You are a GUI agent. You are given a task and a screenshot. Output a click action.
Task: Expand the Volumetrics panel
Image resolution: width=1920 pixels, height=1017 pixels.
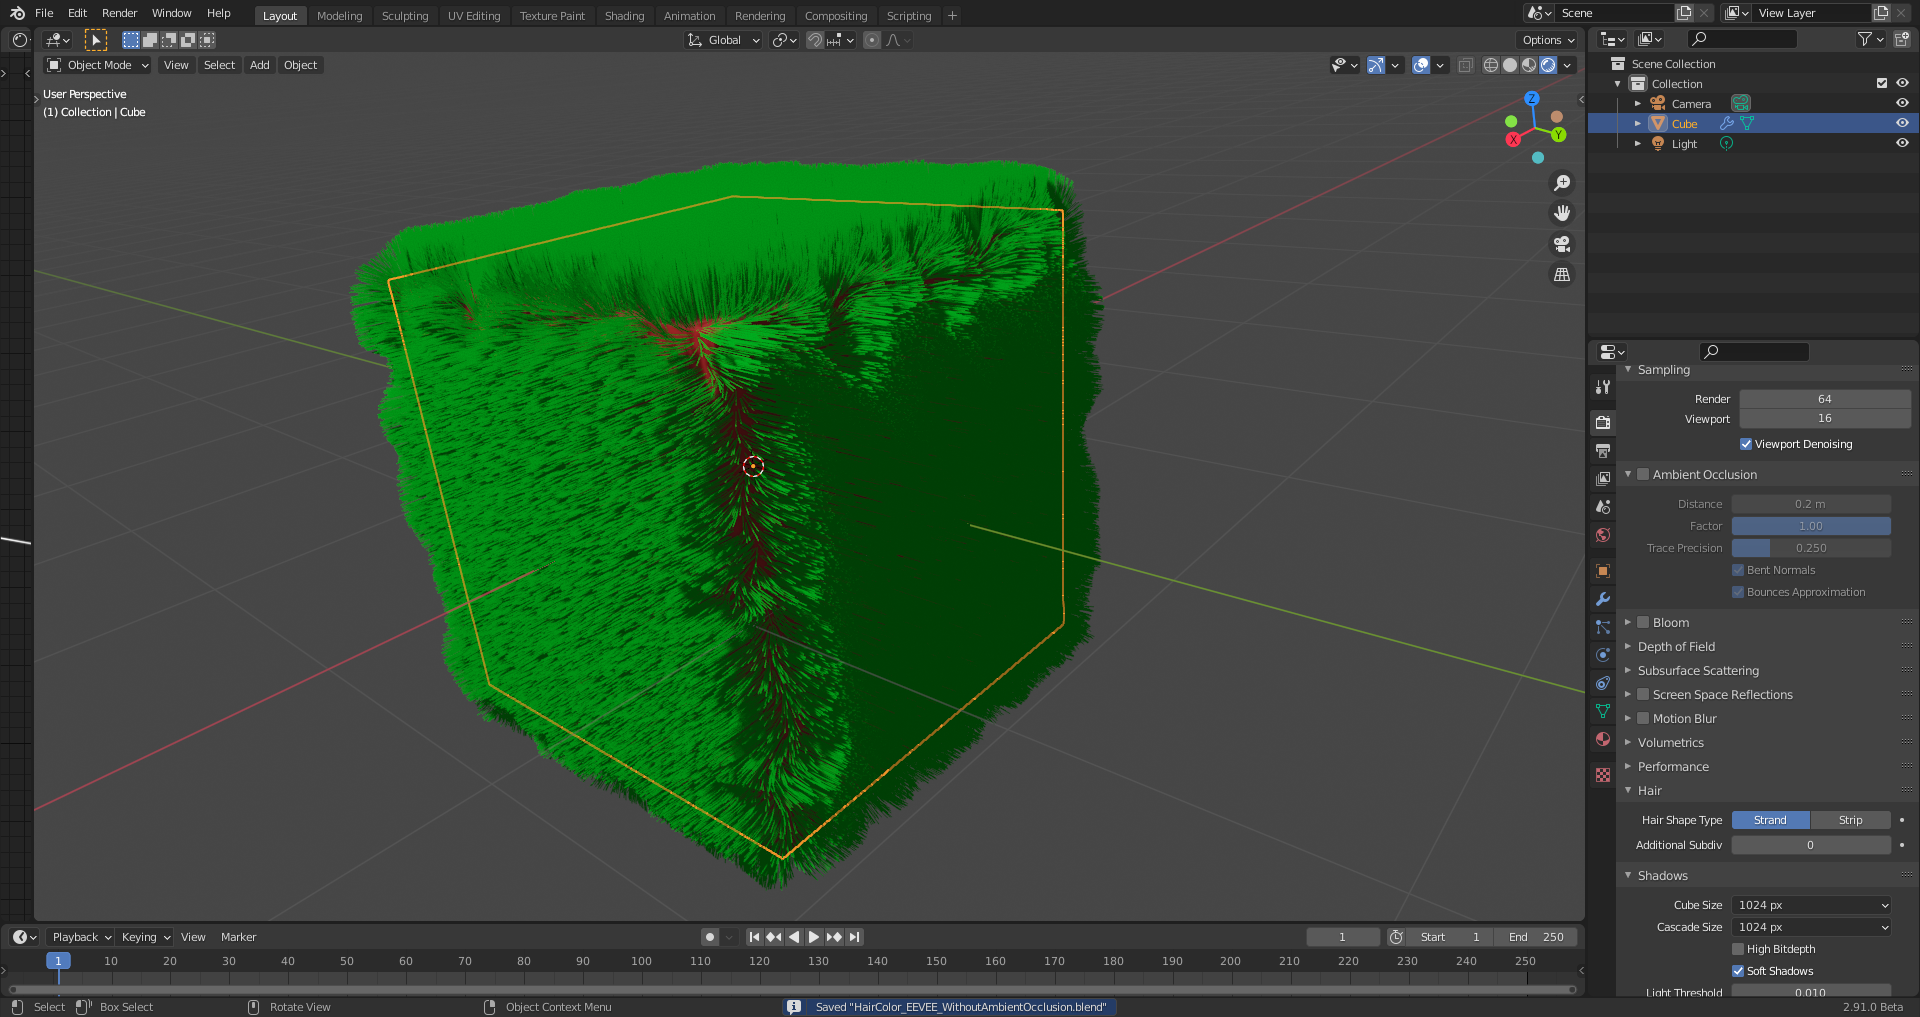[1670, 742]
